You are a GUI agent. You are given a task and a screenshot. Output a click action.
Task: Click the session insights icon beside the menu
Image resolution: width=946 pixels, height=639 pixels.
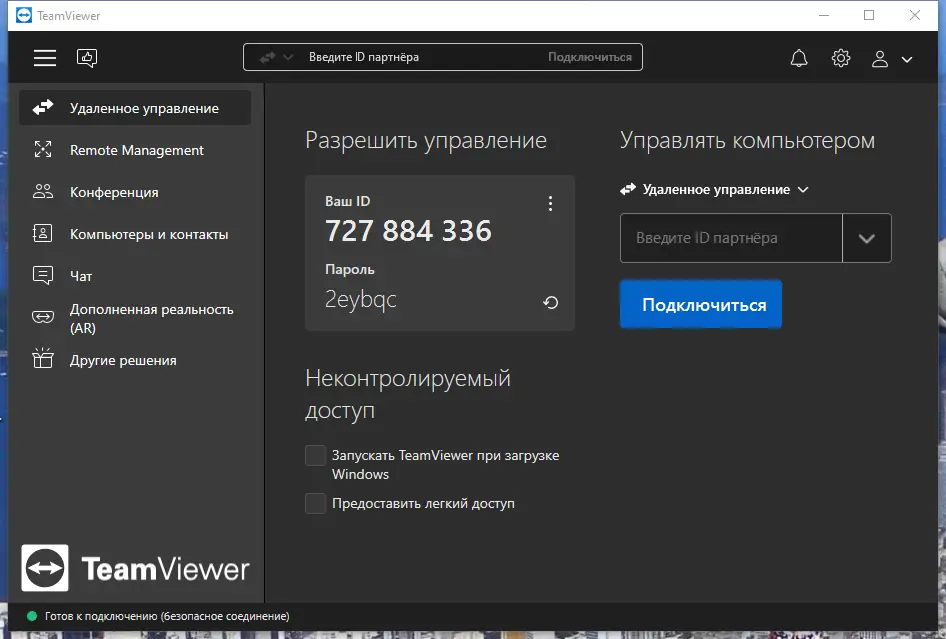(87, 57)
